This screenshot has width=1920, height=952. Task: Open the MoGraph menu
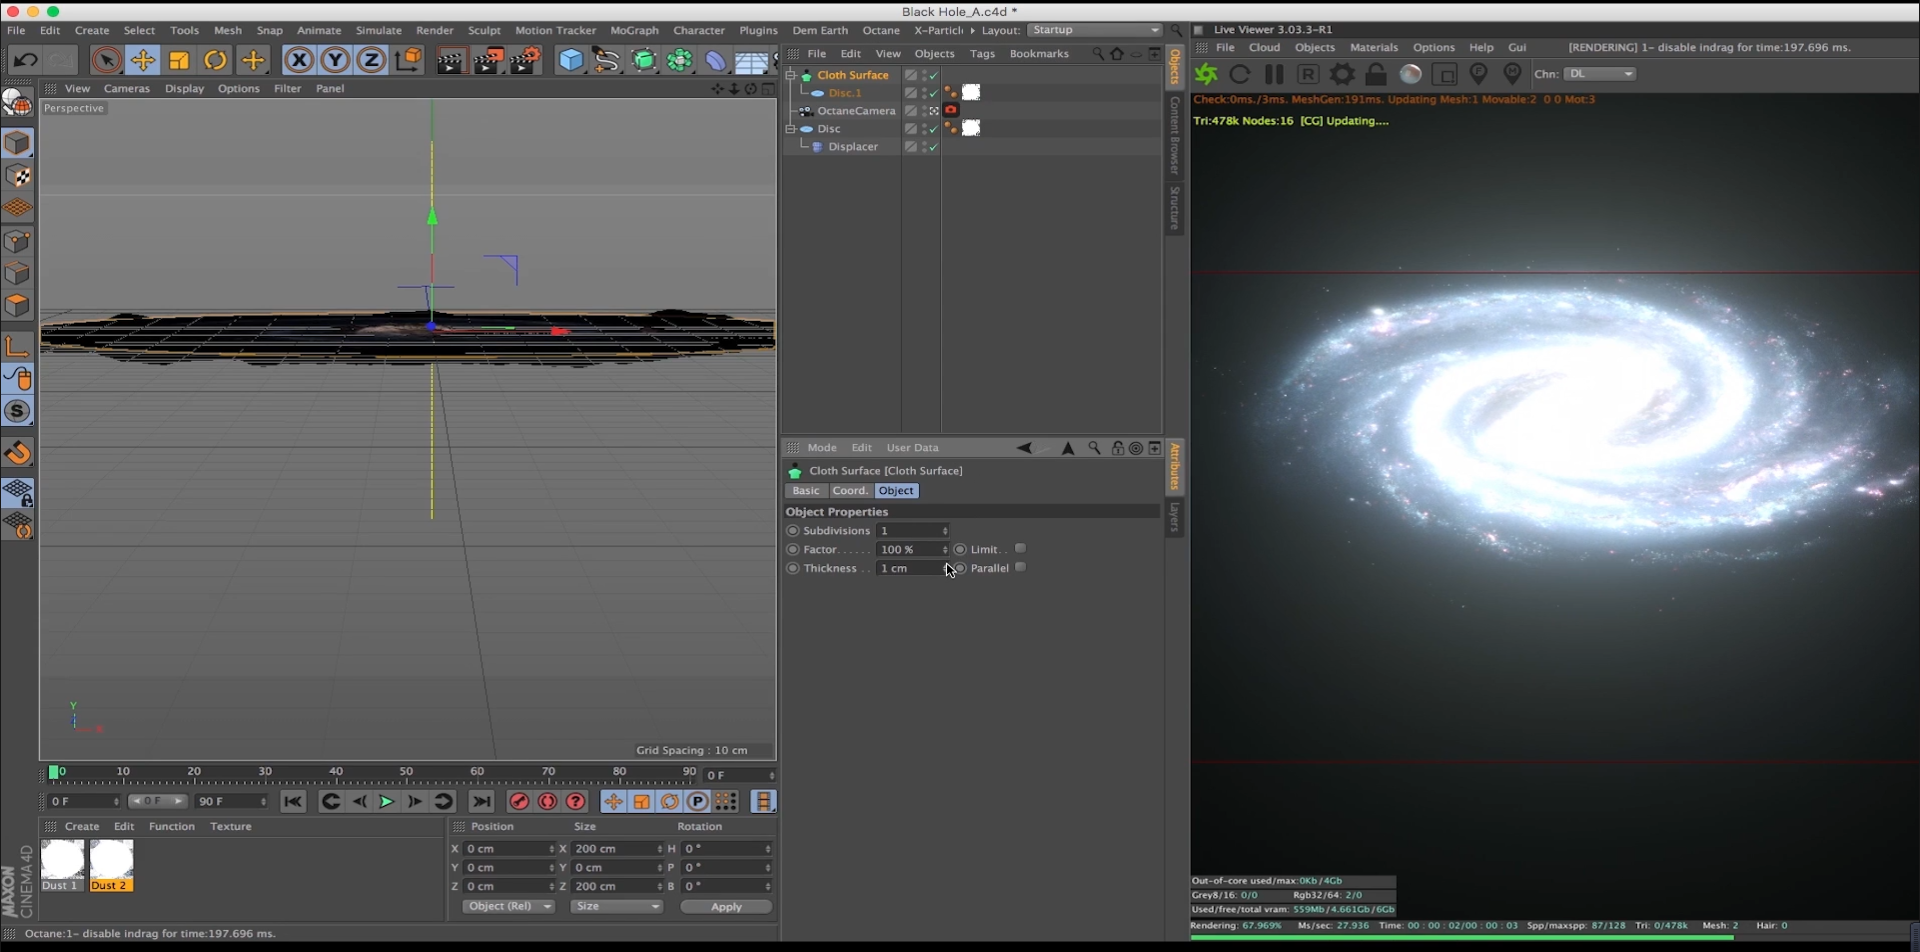[634, 30]
